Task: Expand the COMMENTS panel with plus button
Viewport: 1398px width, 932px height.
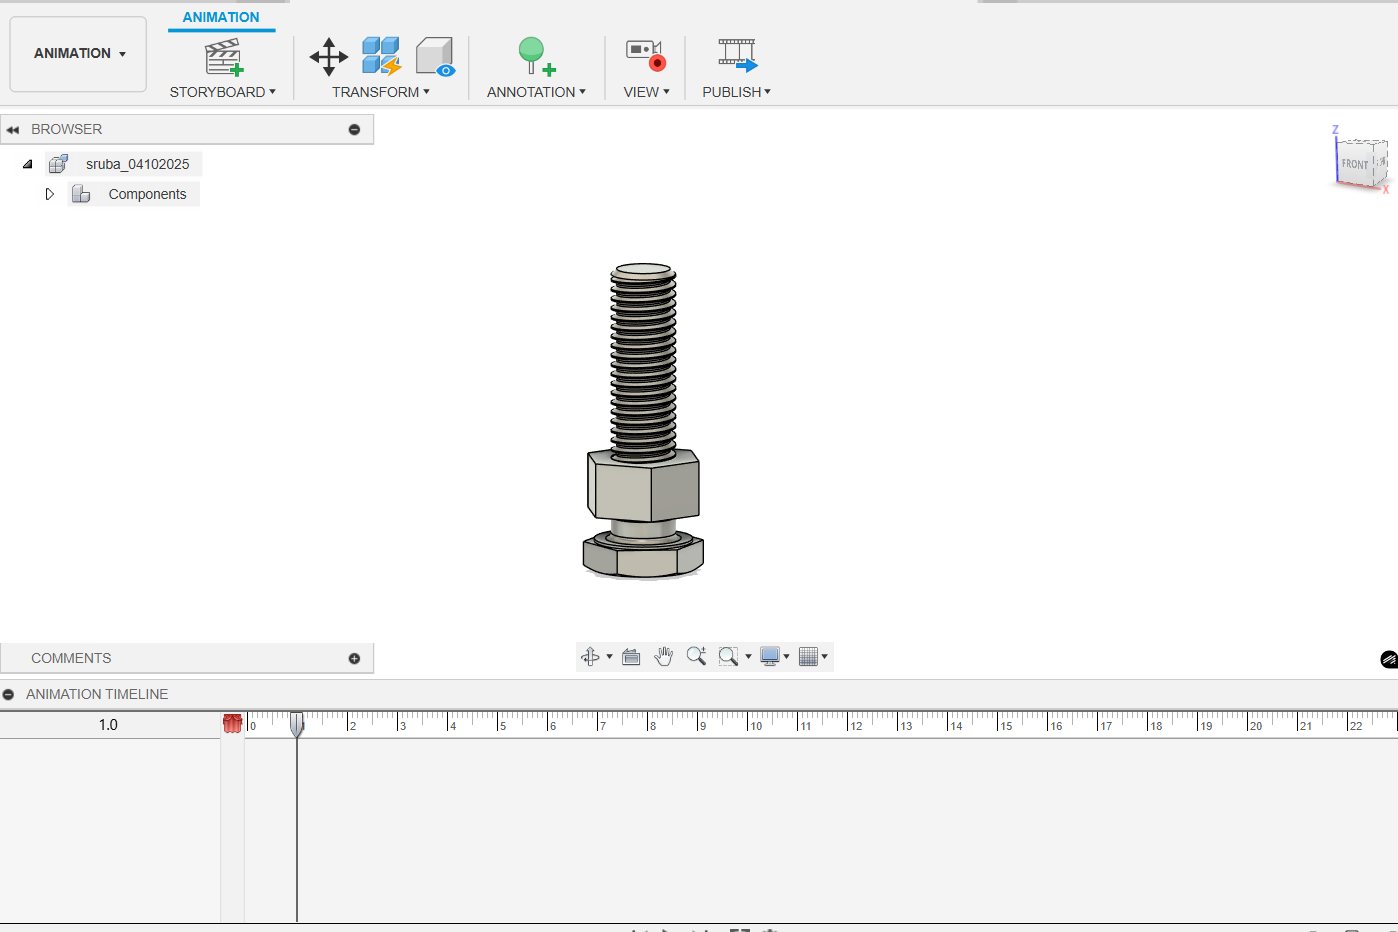Action: click(x=354, y=658)
